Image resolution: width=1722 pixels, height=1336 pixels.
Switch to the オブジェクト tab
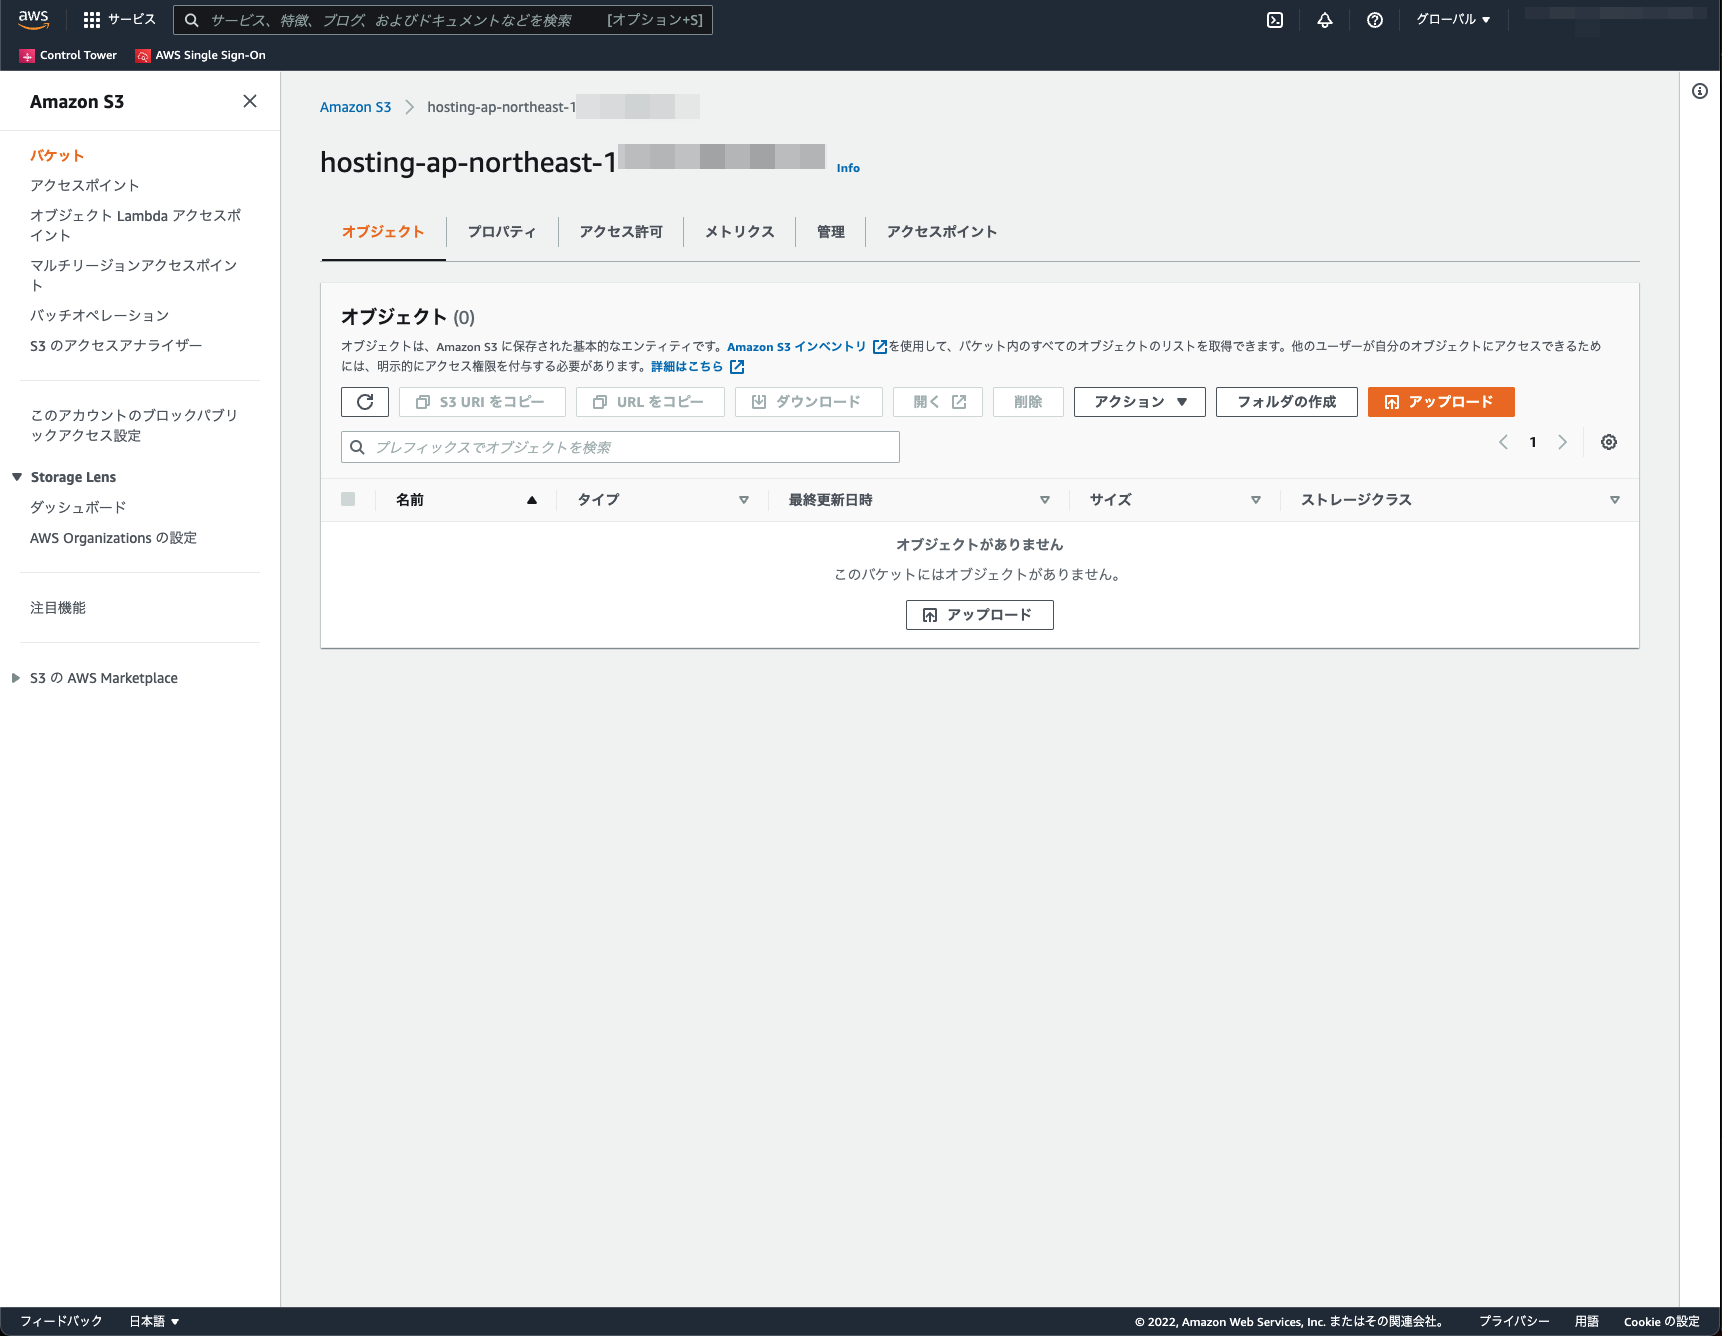(x=383, y=232)
